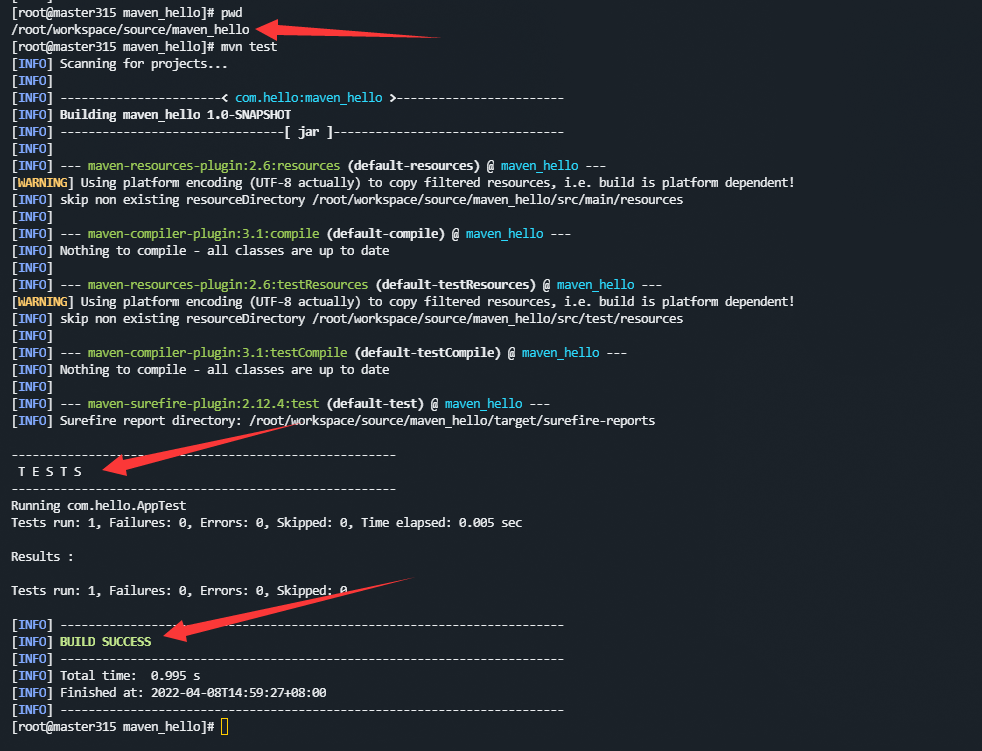Click the 'Finished at: 2022-04-08T14:59:27+08:00' timestamp
This screenshot has width=982, height=751.
pos(193,692)
